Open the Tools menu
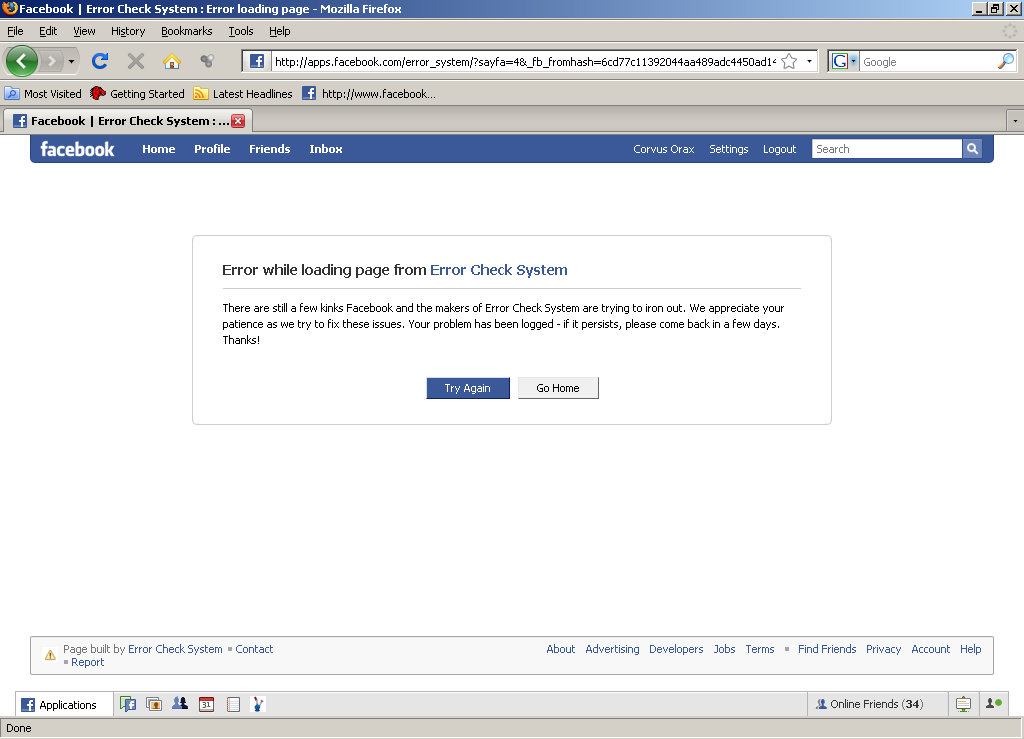This screenshot has height=739, width=1024. click(x=240, y=31)
